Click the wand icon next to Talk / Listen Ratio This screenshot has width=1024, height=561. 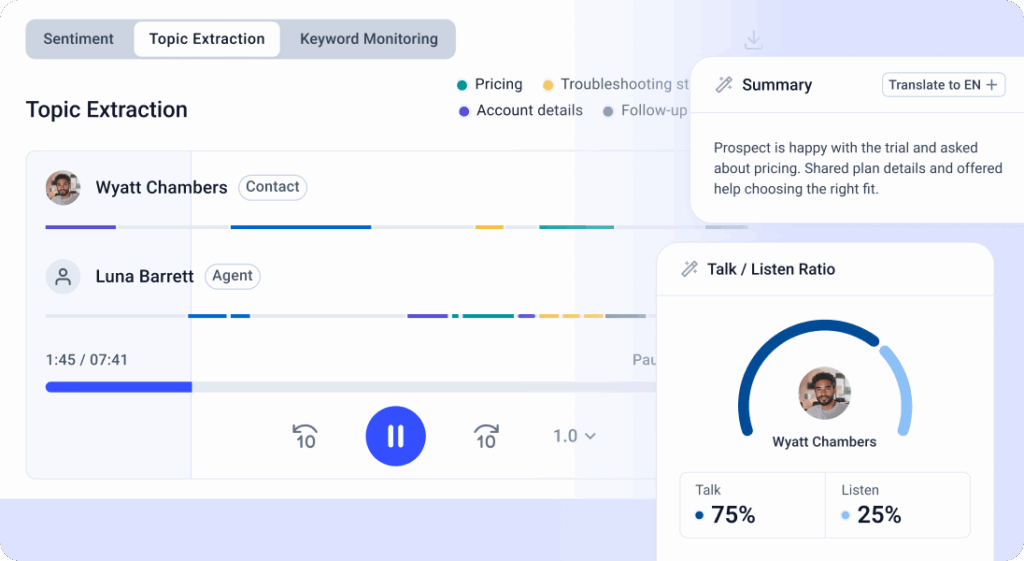pos(689,269)
